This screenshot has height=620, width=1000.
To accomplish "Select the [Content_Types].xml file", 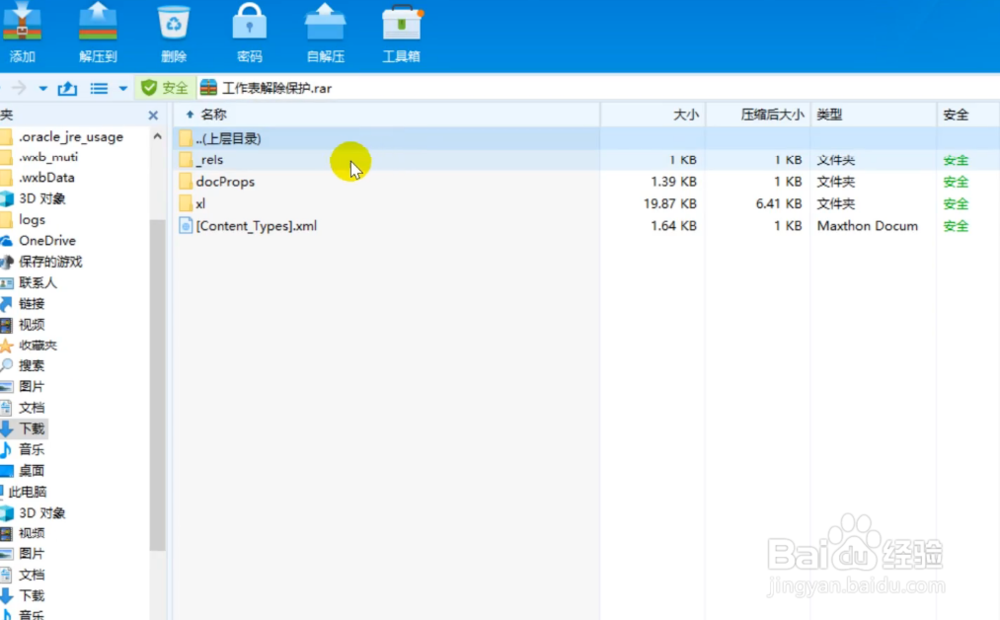I will 586,226.
